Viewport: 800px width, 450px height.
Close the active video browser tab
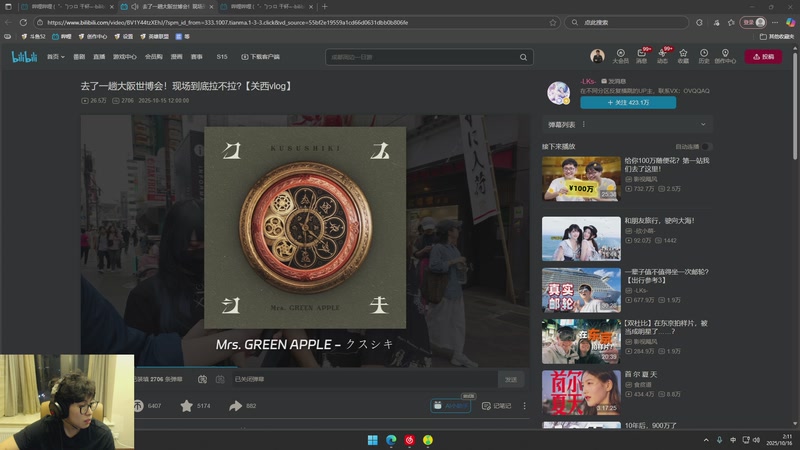(211, 7)
